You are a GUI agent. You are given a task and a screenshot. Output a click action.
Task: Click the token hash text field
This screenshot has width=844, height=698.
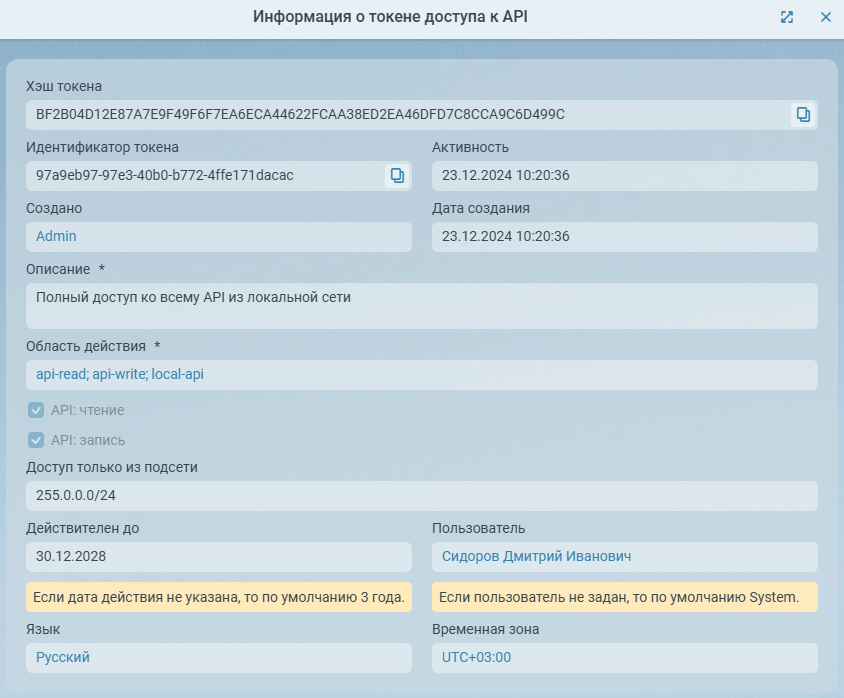coord(400,115)
